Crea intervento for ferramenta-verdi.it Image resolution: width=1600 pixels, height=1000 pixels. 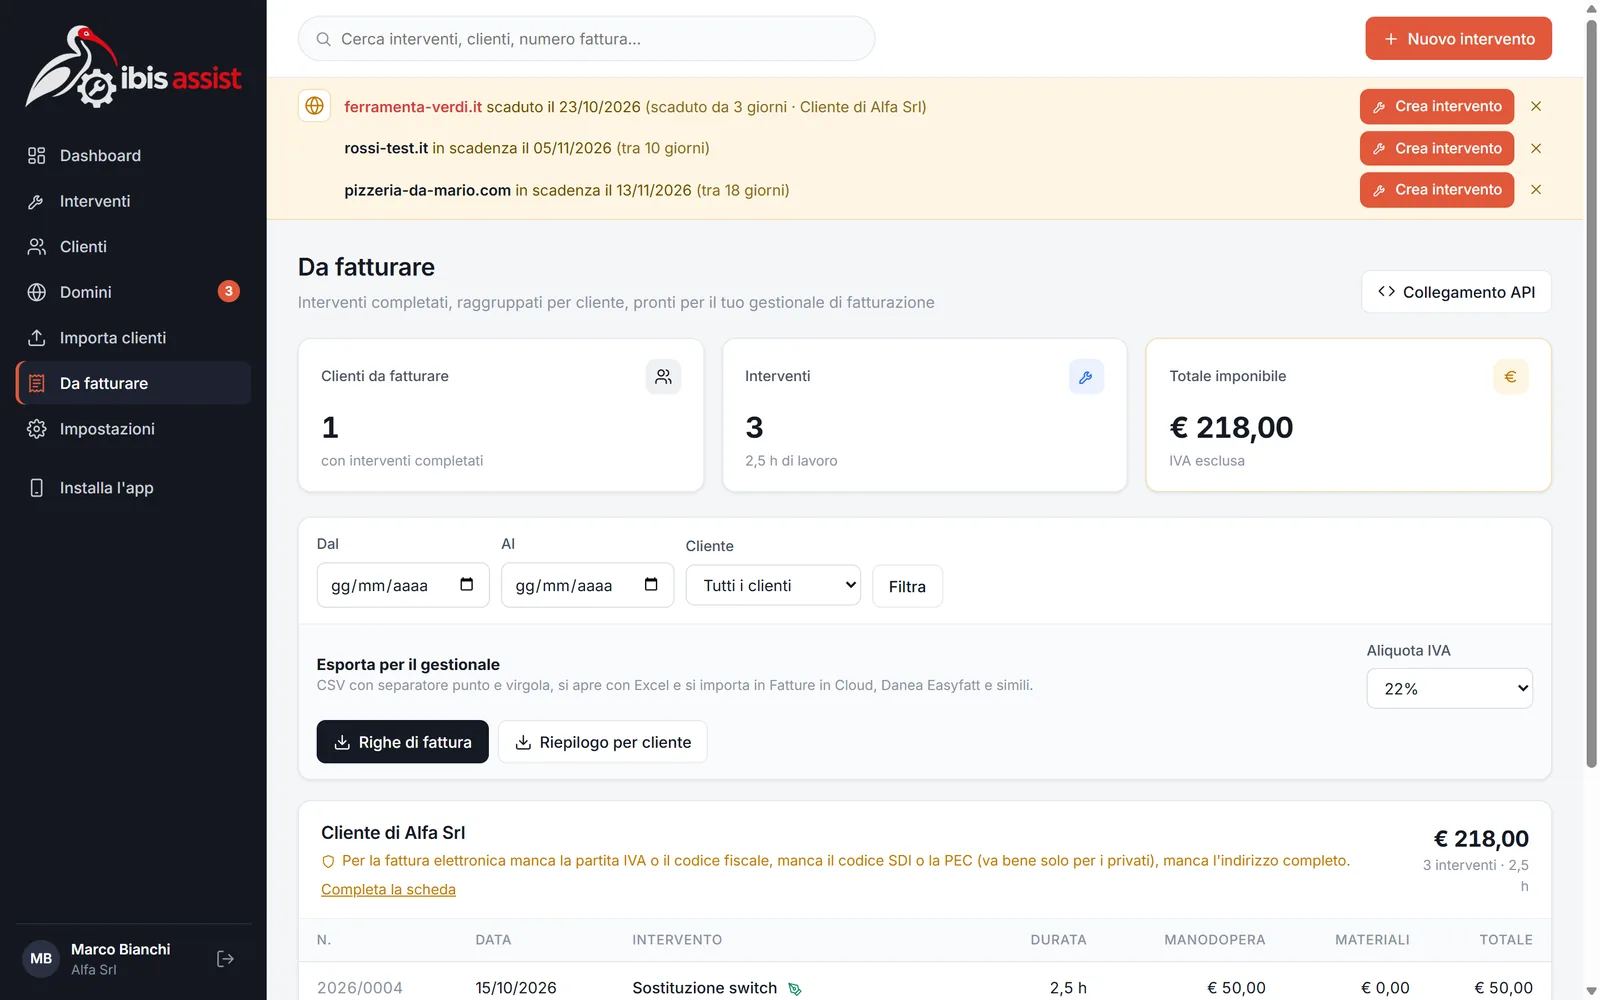coord(1436,107)
